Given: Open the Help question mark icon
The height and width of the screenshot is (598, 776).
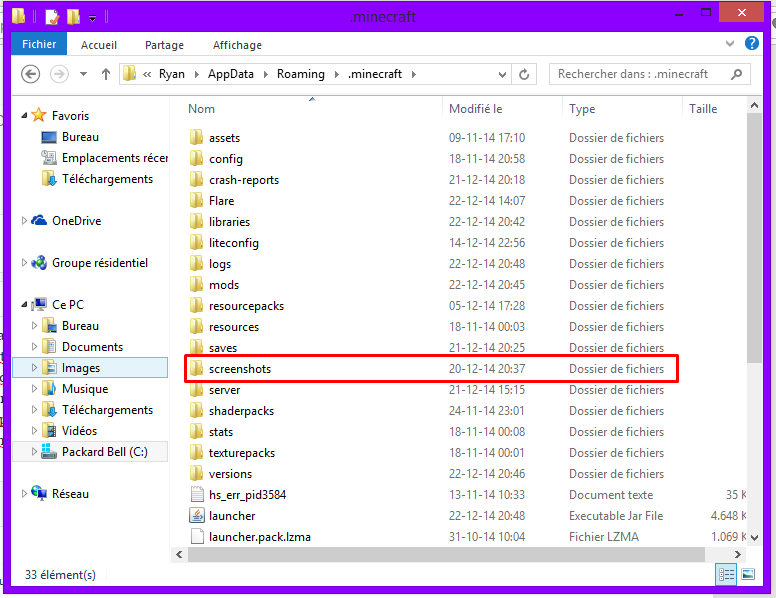Looking at the screenshot, I should (x=752, y=44).
